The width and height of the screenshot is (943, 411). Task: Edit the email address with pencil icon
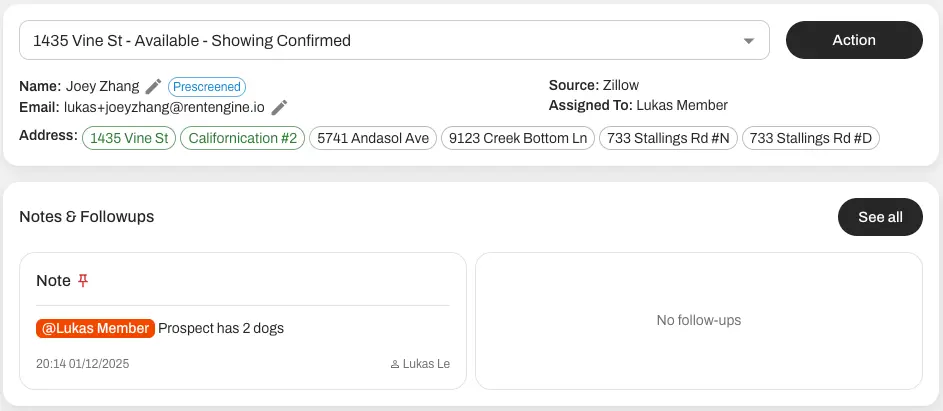[280, 107]
